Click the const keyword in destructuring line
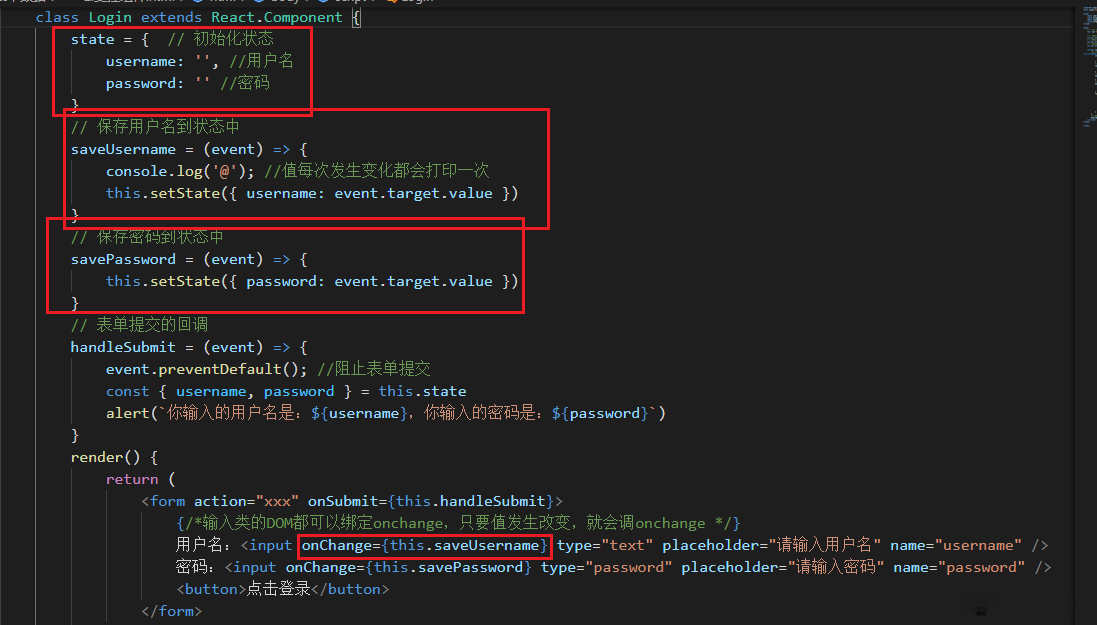 tap(127, 391)
